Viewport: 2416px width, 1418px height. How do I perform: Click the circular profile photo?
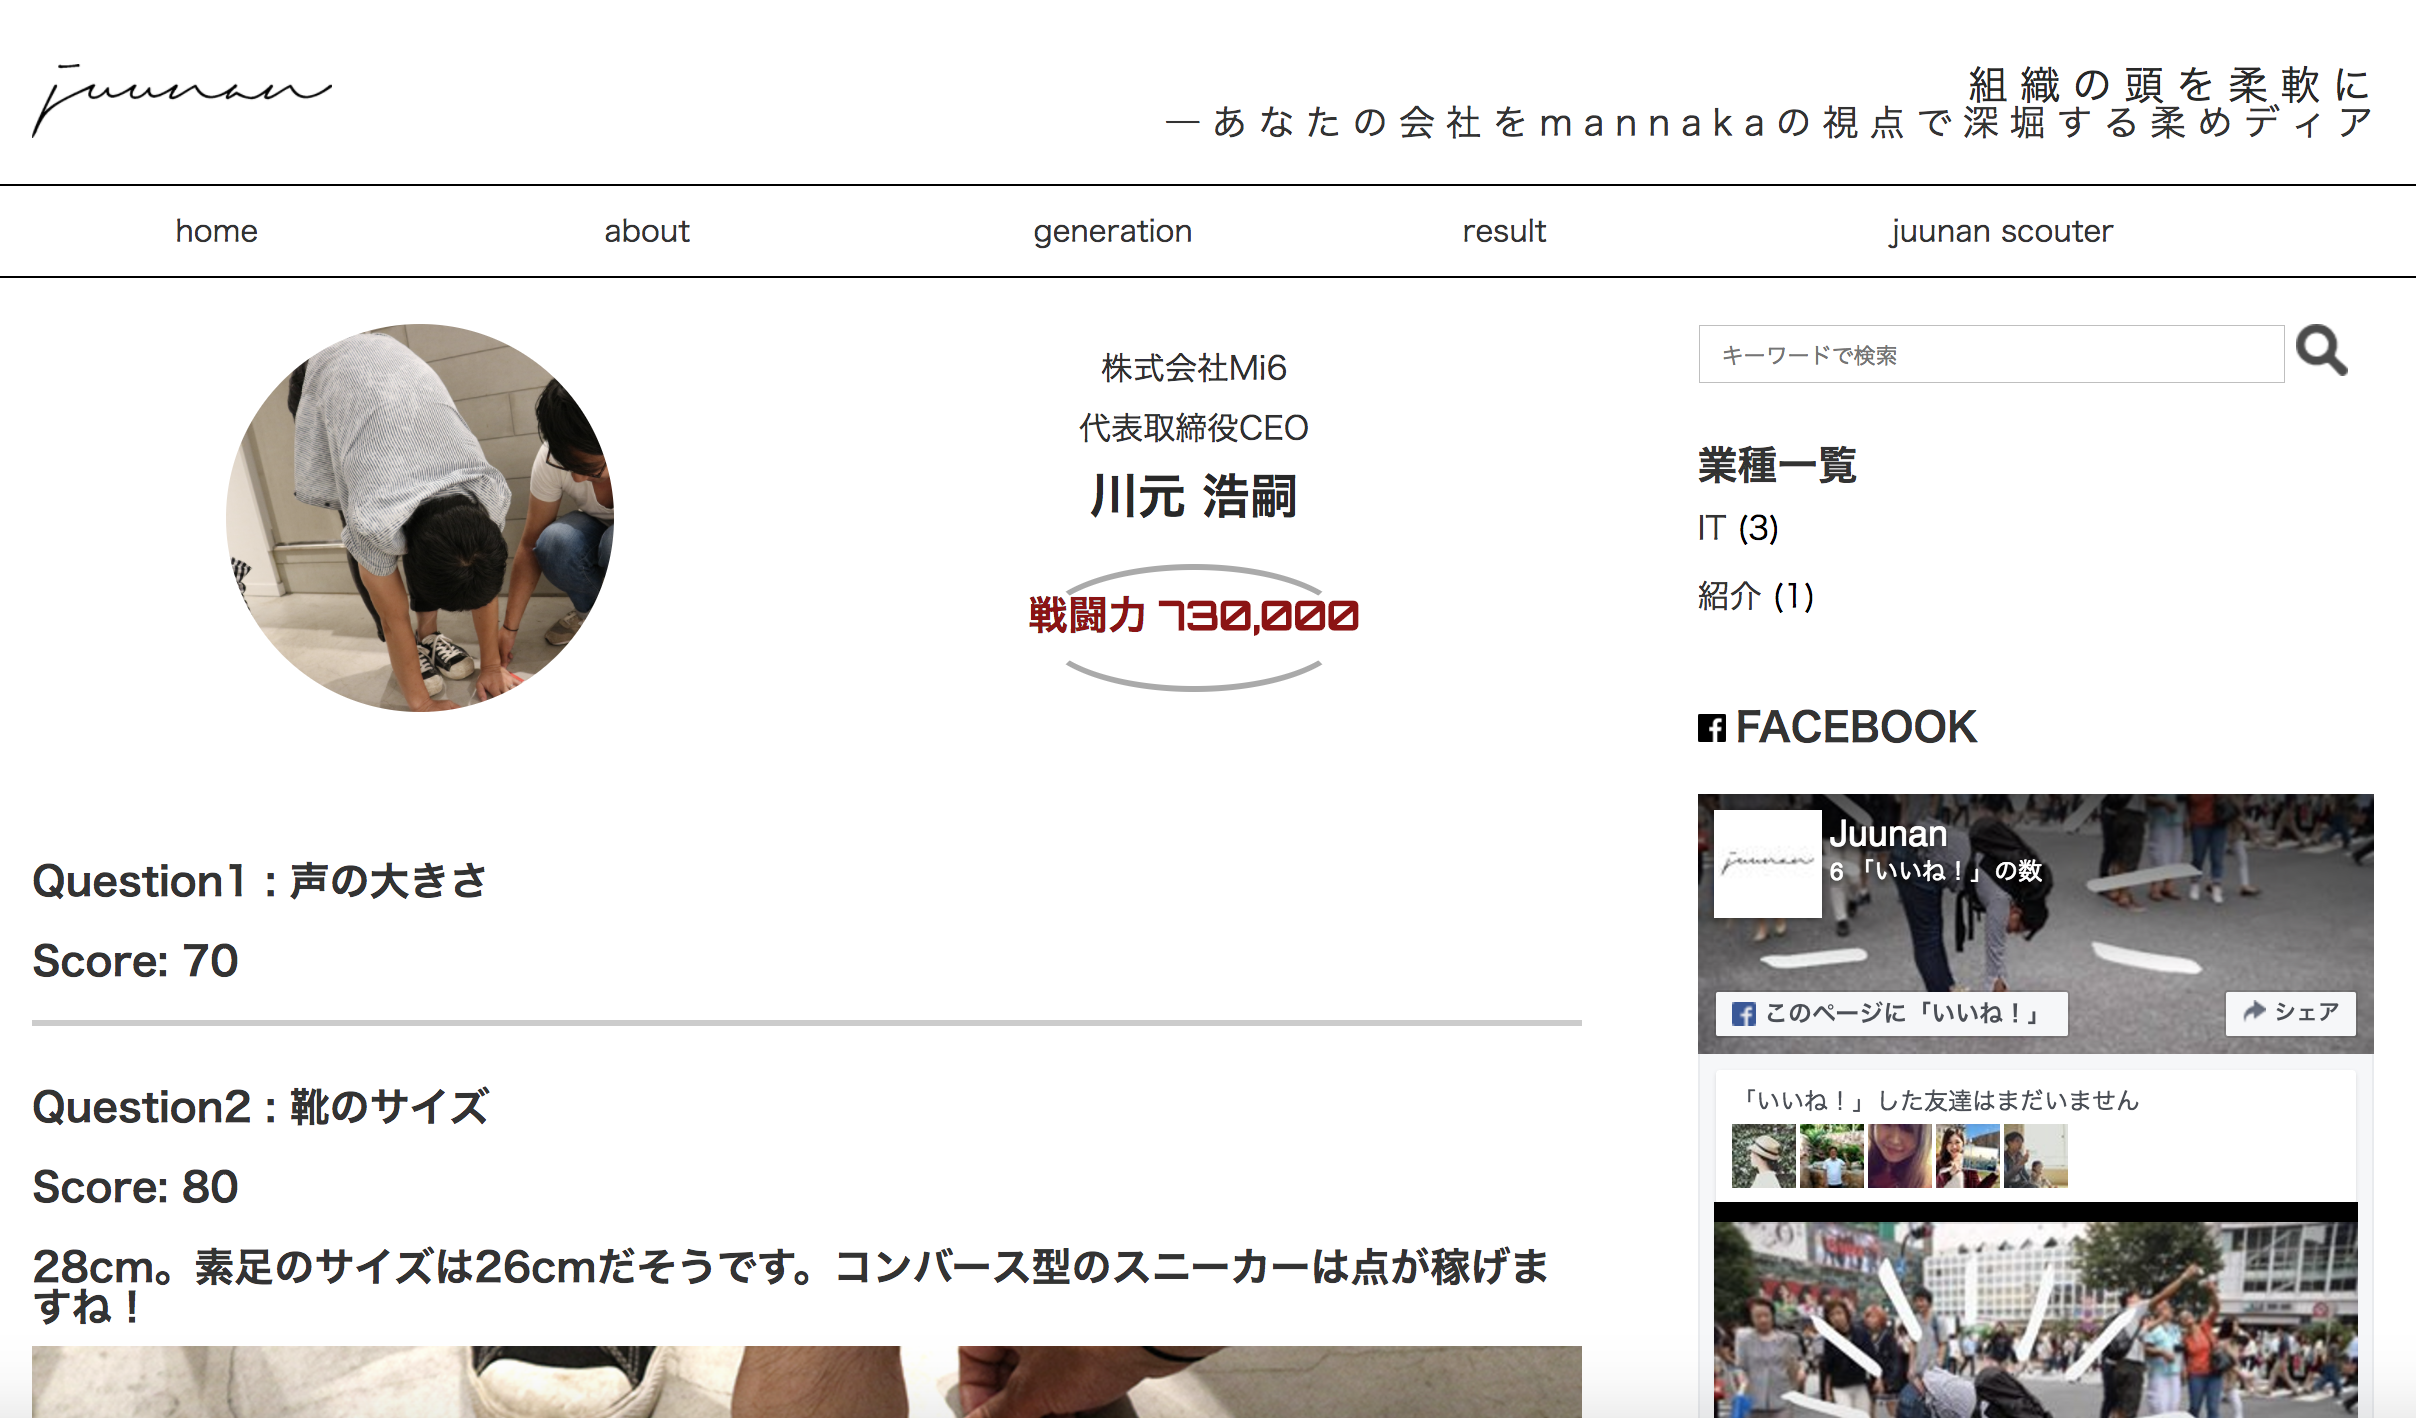coord(420,518)
